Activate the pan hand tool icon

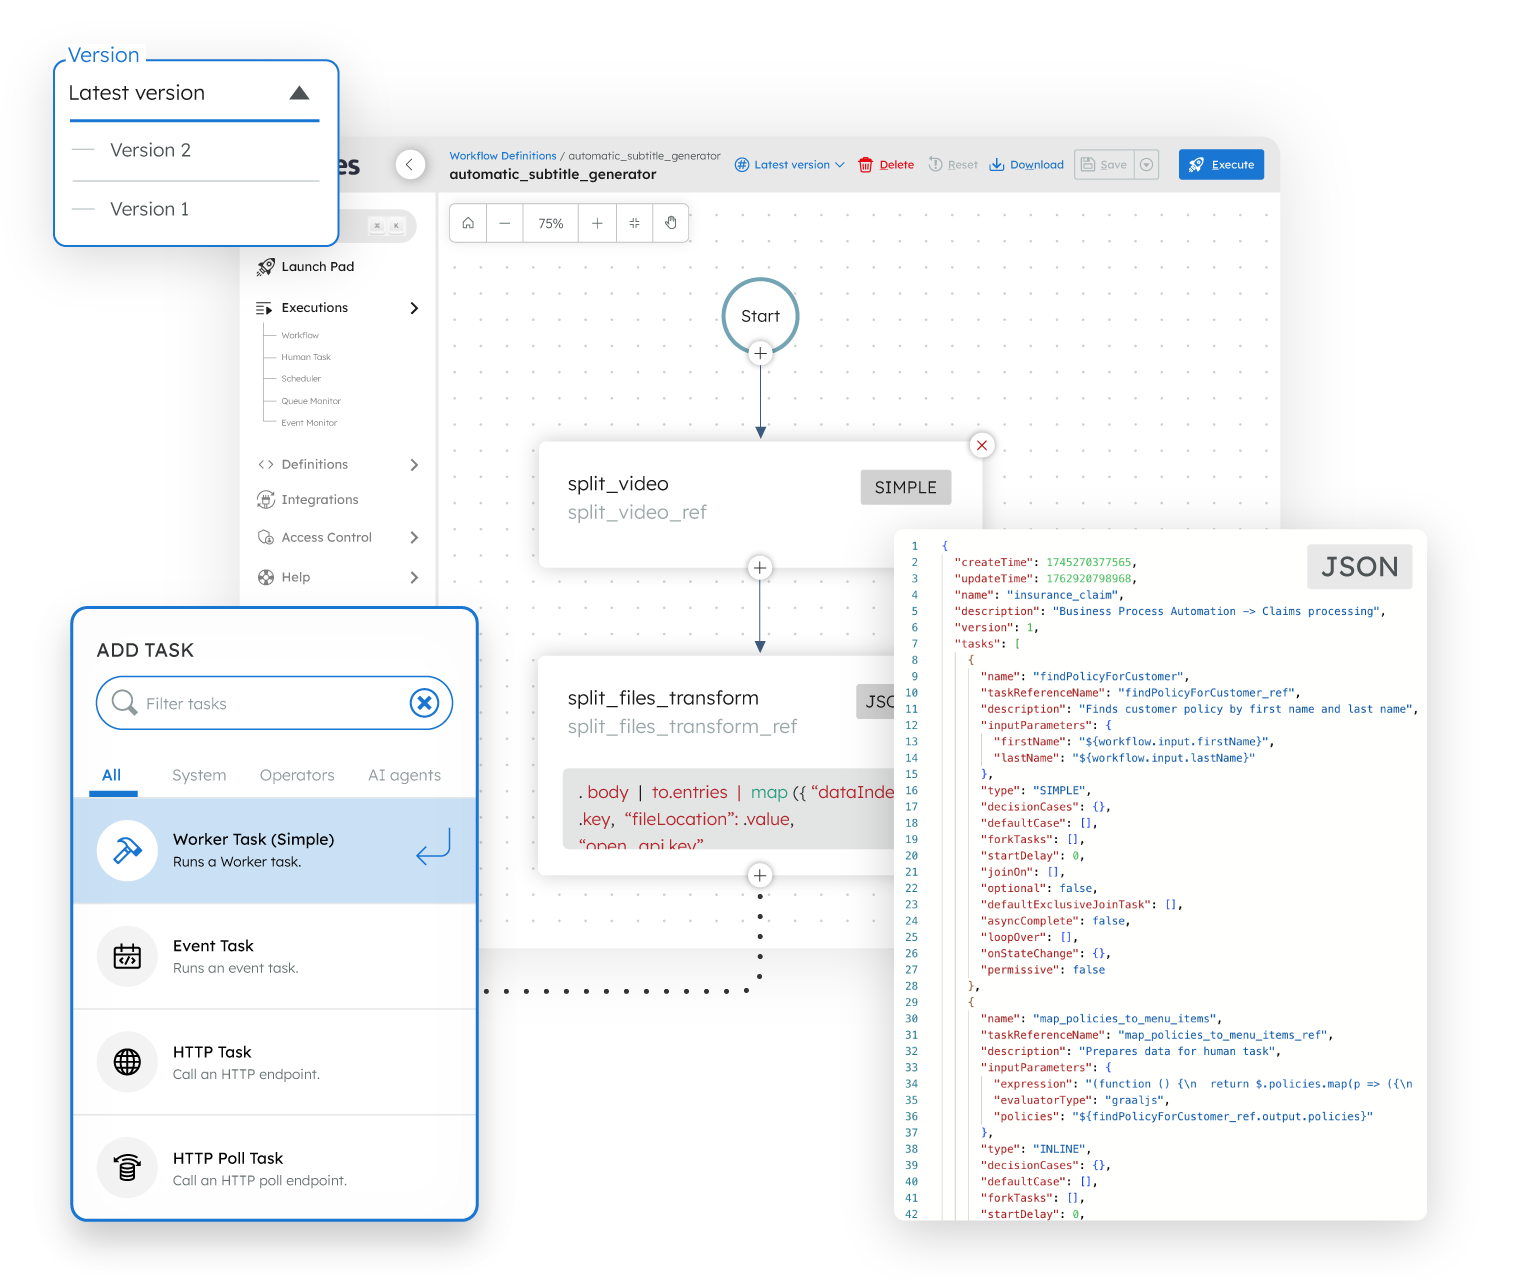[671, 222]
